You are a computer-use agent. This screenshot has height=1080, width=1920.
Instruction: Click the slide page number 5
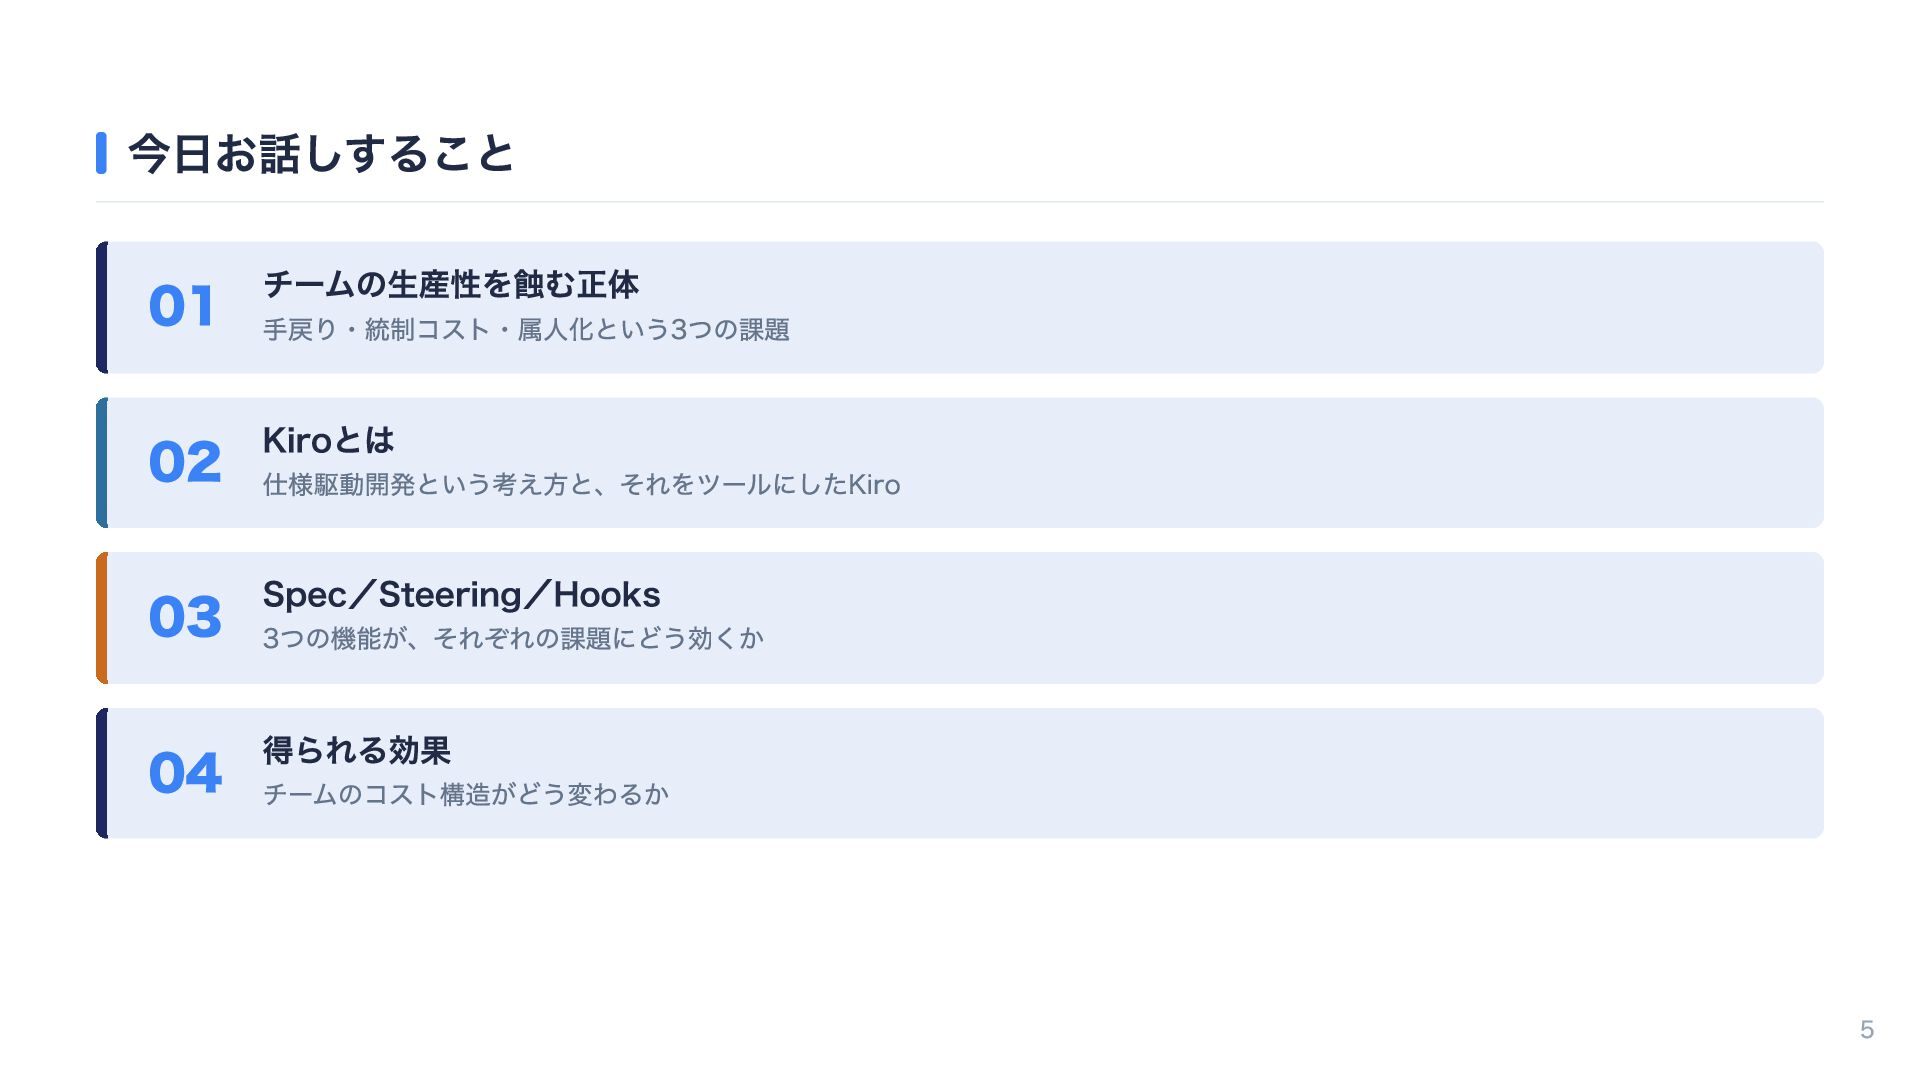[1866, 1030]
